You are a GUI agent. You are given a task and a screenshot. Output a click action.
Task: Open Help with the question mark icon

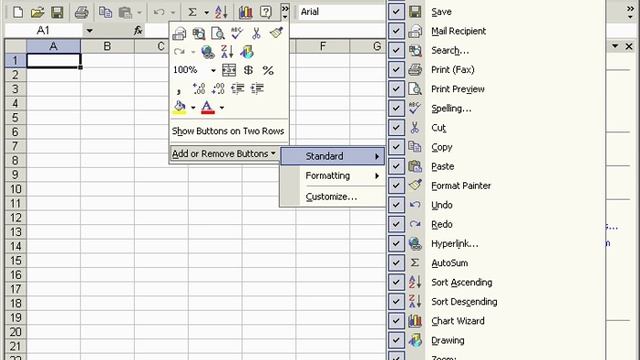[x=266, y=12]
